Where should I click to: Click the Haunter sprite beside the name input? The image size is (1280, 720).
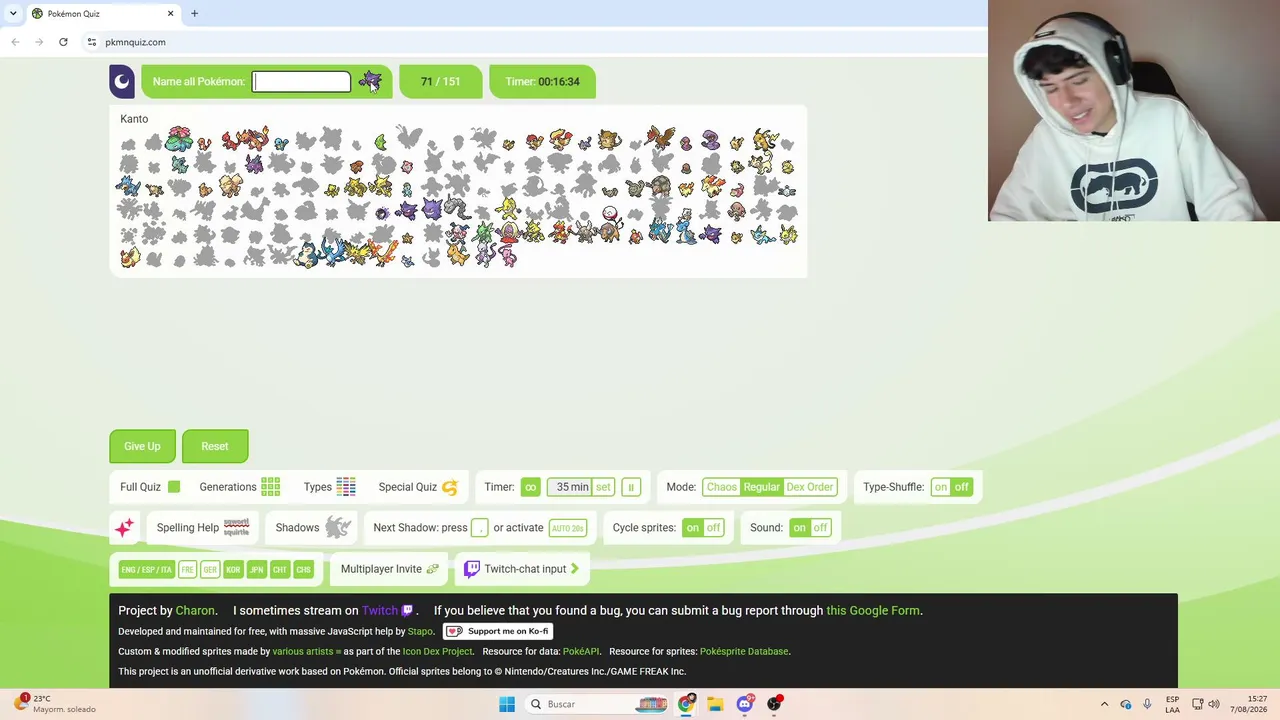[371, 81]
